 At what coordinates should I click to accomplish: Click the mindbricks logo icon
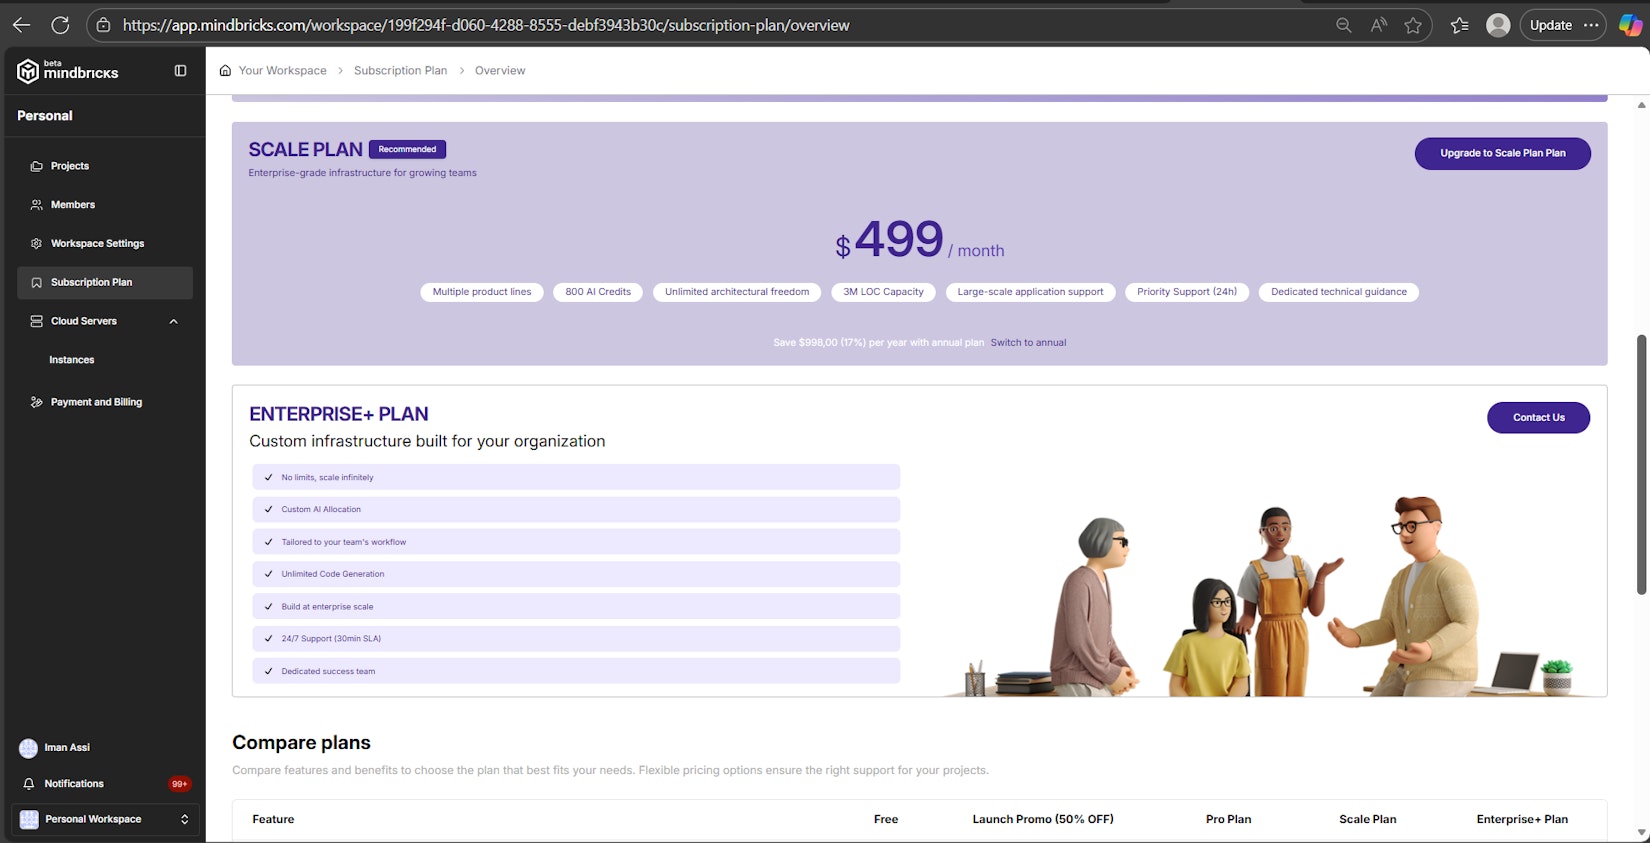coord(28,71)
